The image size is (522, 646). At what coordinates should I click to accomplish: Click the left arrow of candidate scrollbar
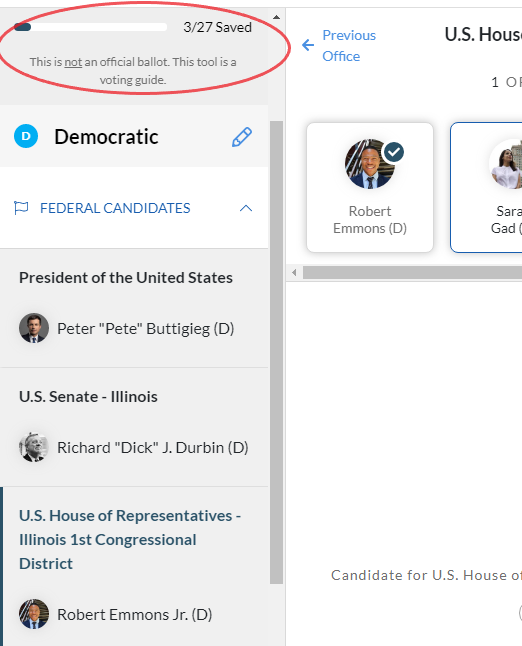[294, 272]
